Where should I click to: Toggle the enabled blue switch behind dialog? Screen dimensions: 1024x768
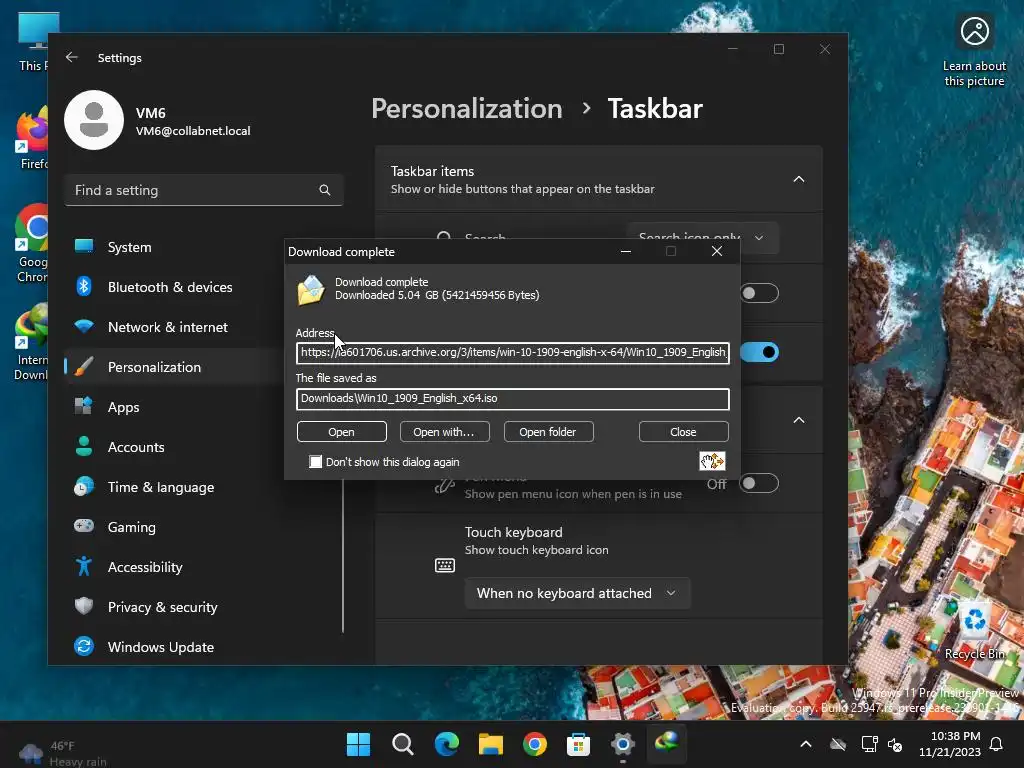tap(760, 353)
